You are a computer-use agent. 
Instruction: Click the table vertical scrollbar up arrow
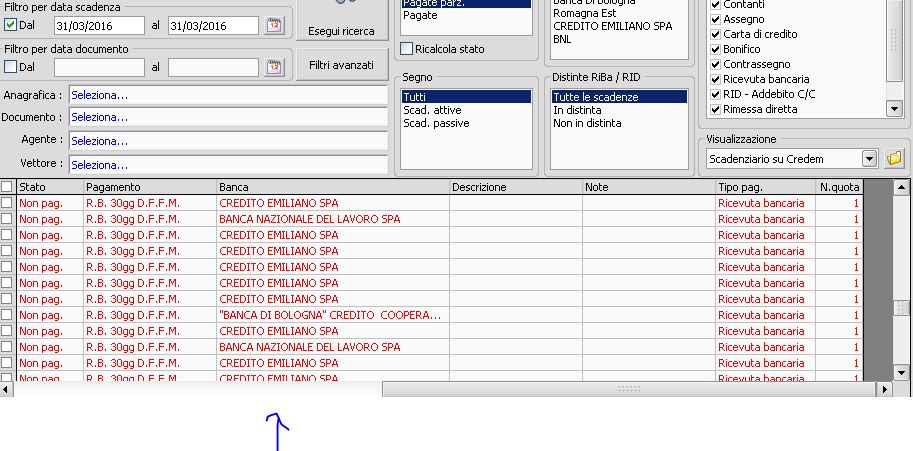pos(901,187)
